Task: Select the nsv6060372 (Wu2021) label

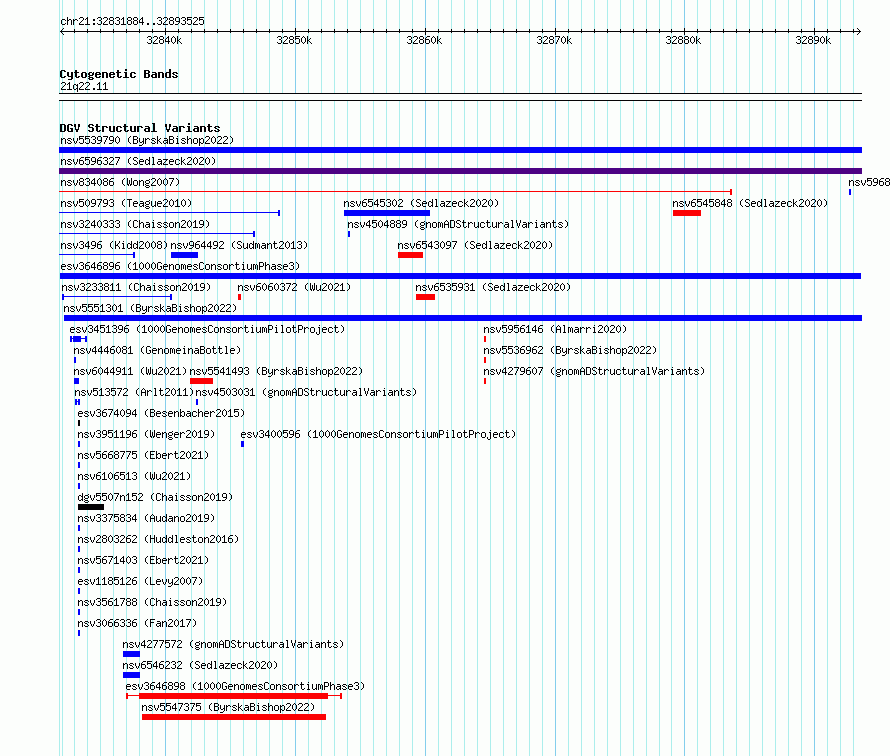Action: click(x=294, y=287)
